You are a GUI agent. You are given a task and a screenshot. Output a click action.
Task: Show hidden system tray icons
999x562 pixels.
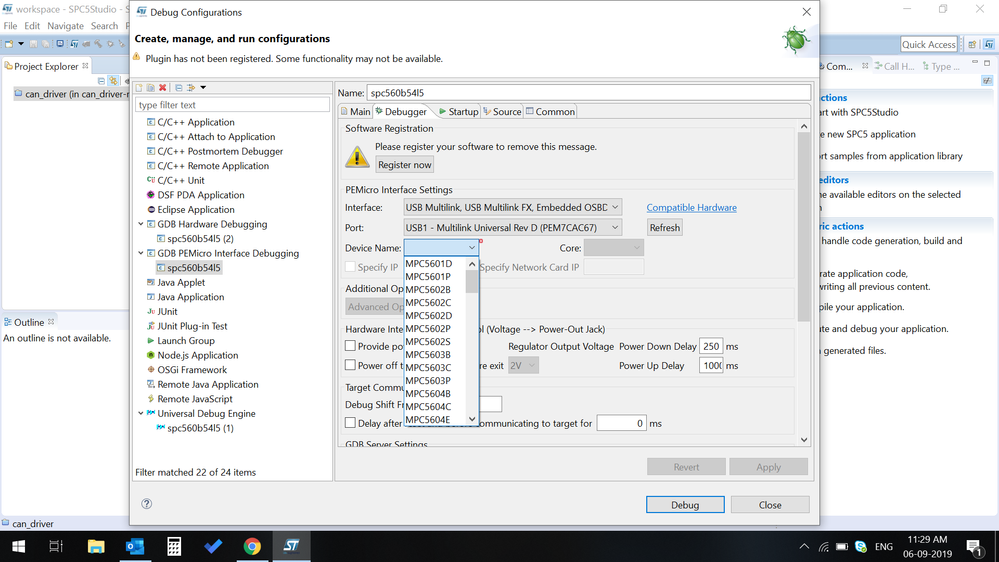click(804, 547)
